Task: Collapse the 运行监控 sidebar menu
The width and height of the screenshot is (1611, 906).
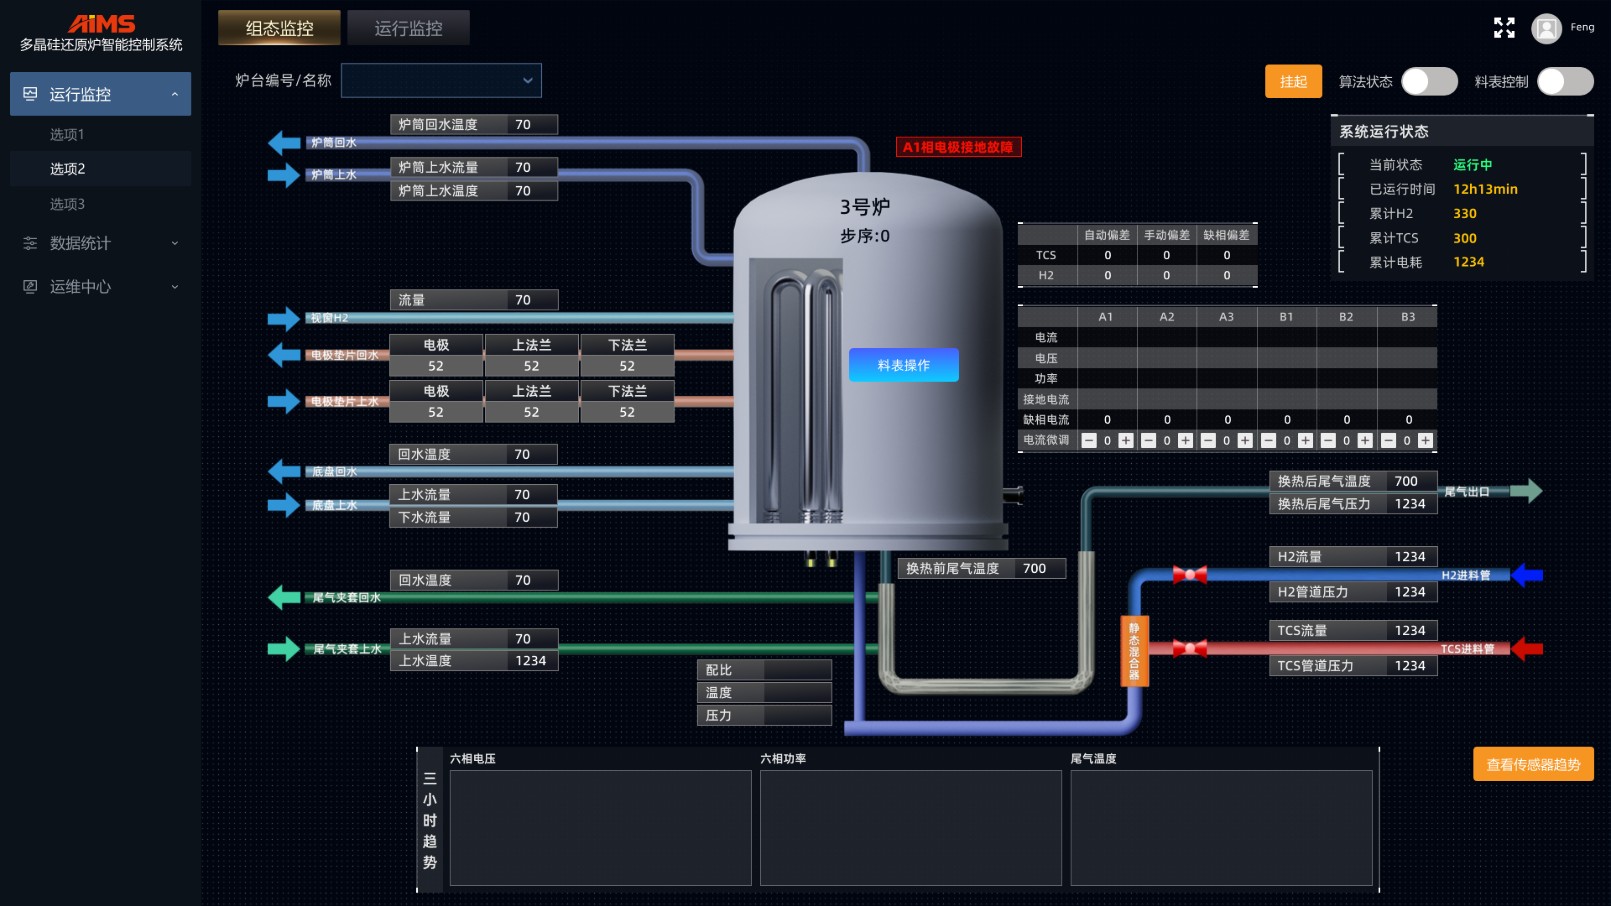Action: coord(100,94)
